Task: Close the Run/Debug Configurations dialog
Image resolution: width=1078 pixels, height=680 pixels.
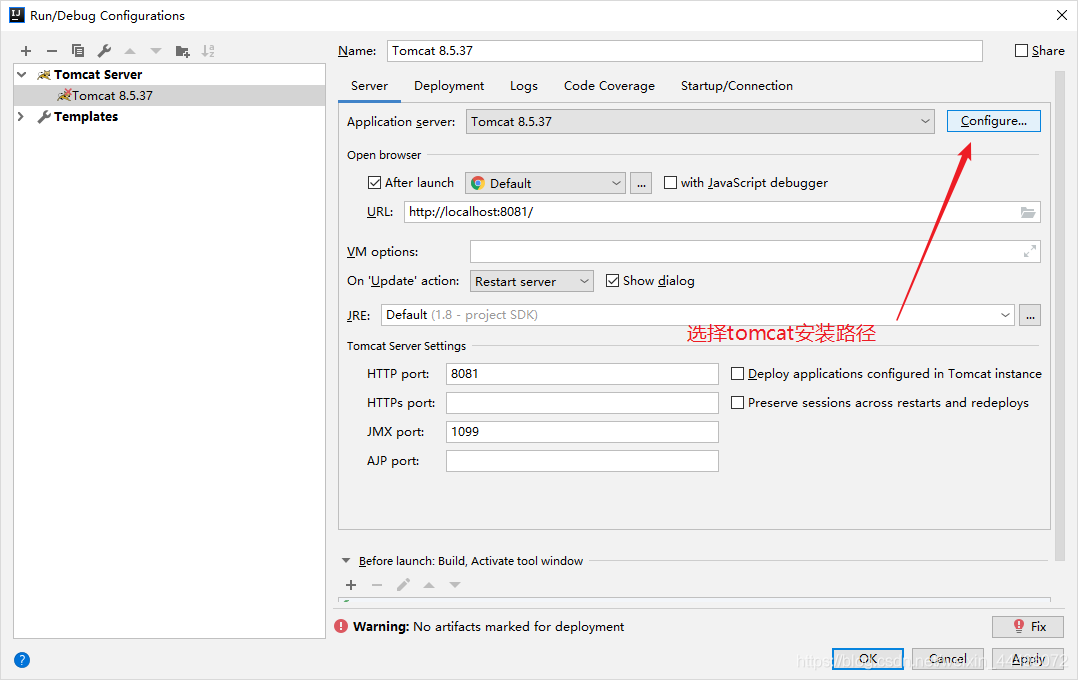Action: (1062, 15)
